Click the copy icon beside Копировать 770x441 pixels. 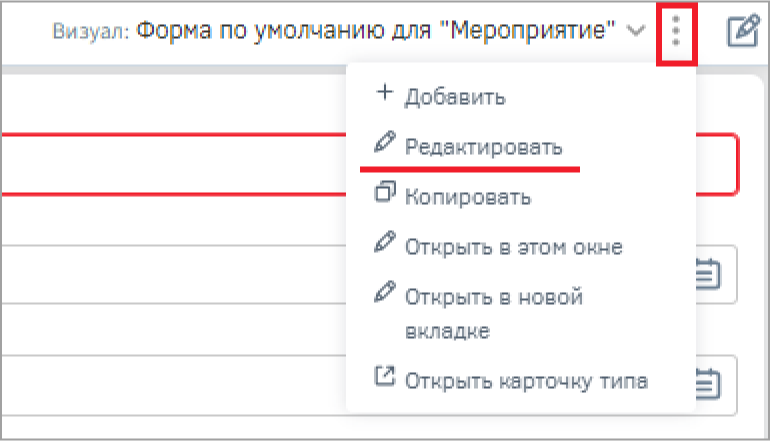pos(384,193)
